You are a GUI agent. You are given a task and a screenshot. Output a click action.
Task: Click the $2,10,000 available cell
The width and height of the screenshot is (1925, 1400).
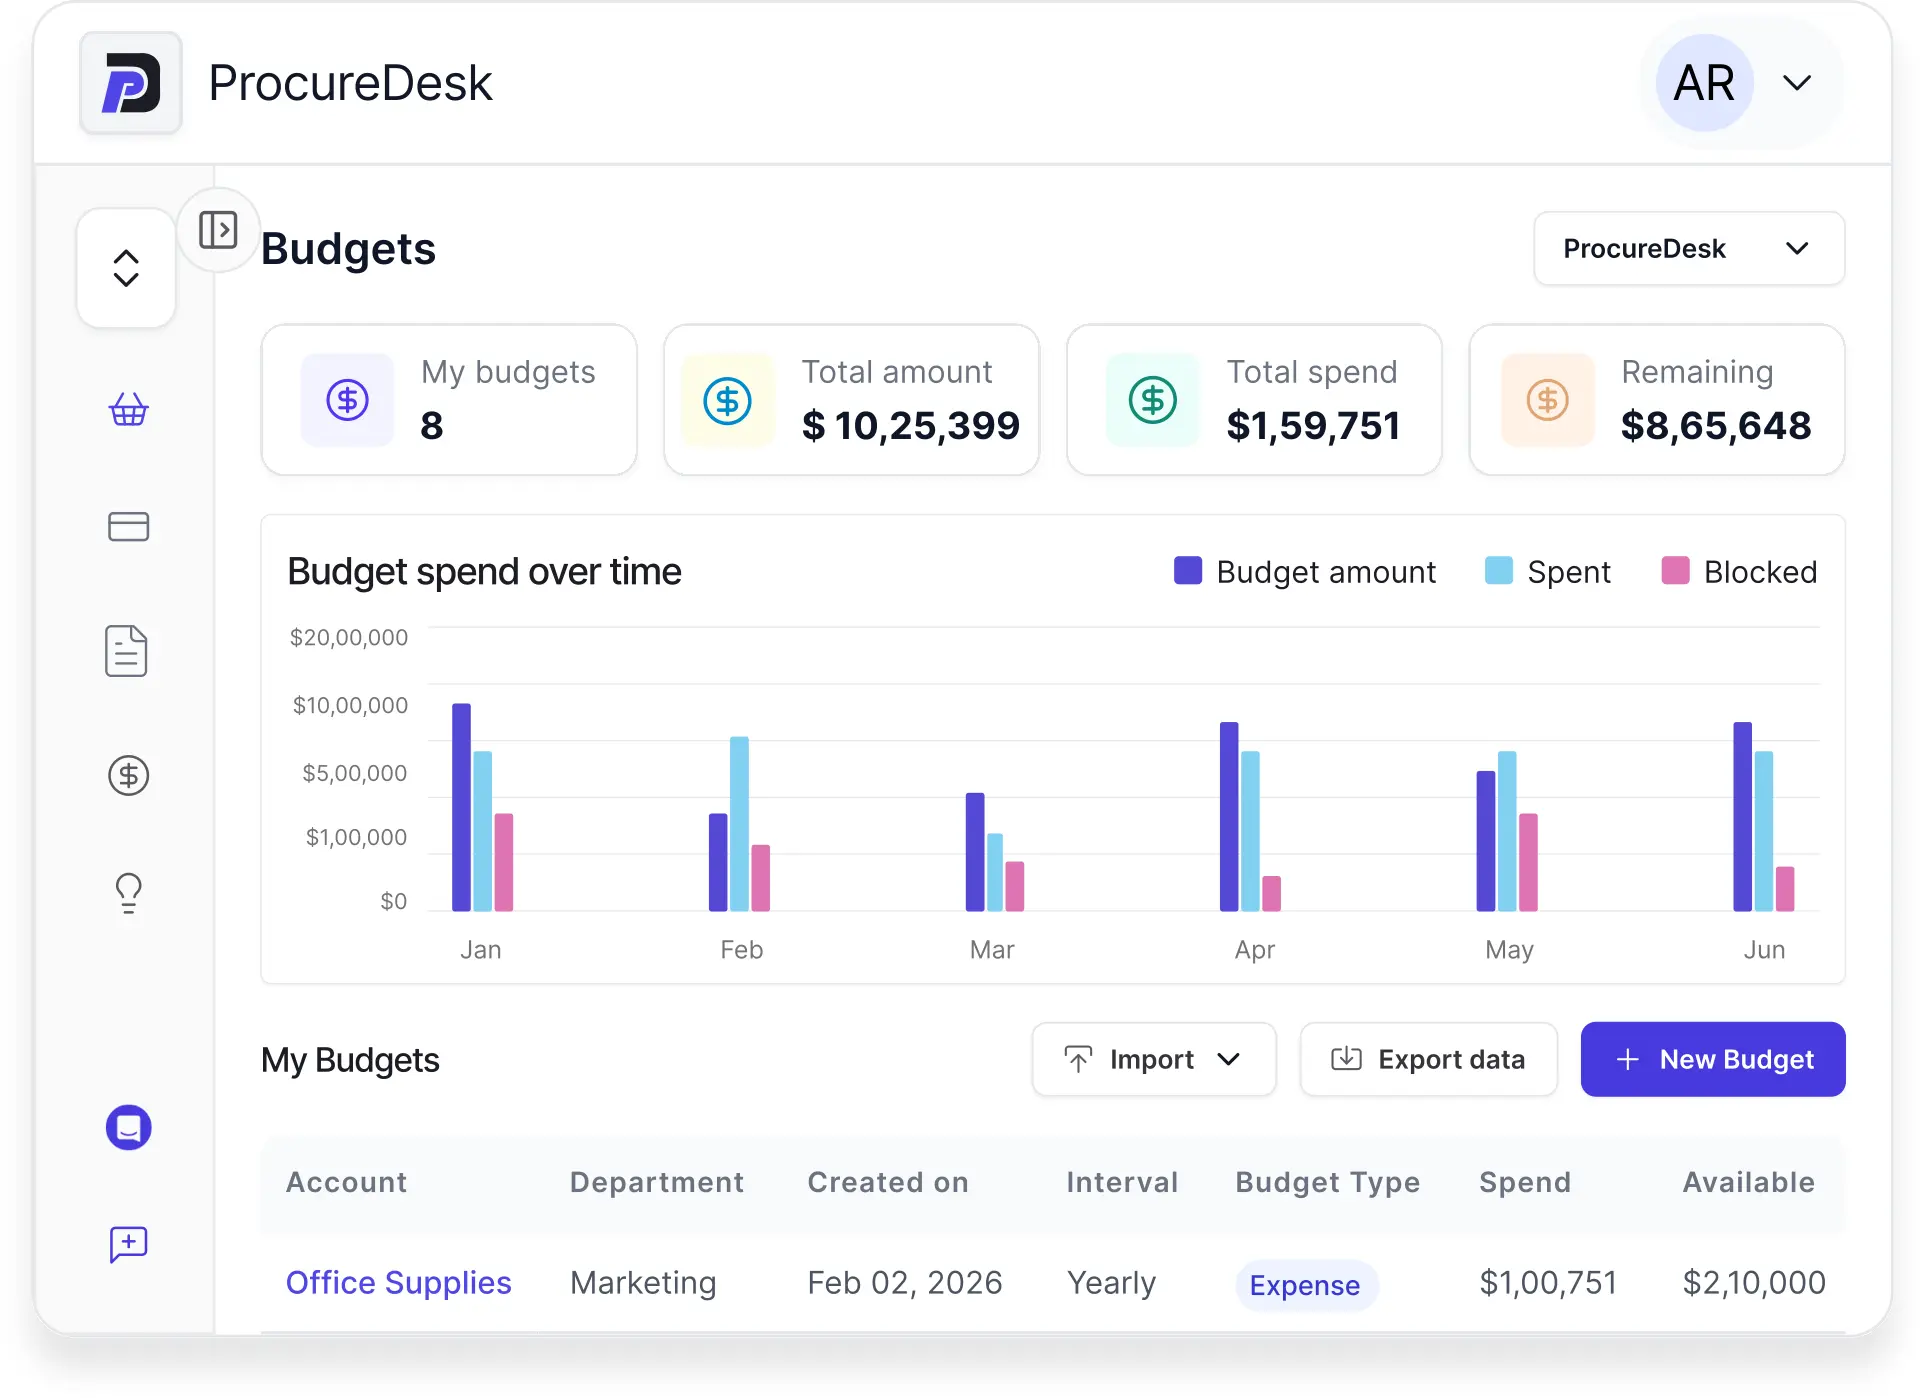coord(1754,1283)
